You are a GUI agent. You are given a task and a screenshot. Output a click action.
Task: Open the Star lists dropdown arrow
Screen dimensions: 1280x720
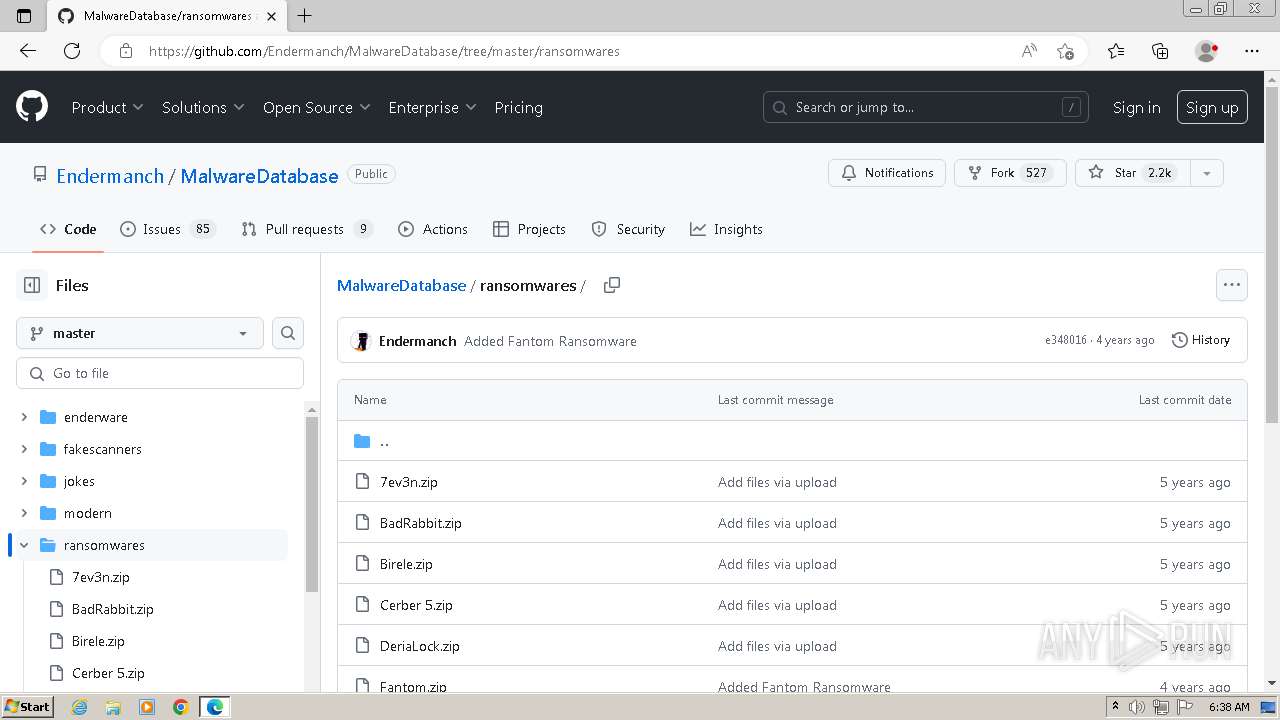tap(1207, 173)
